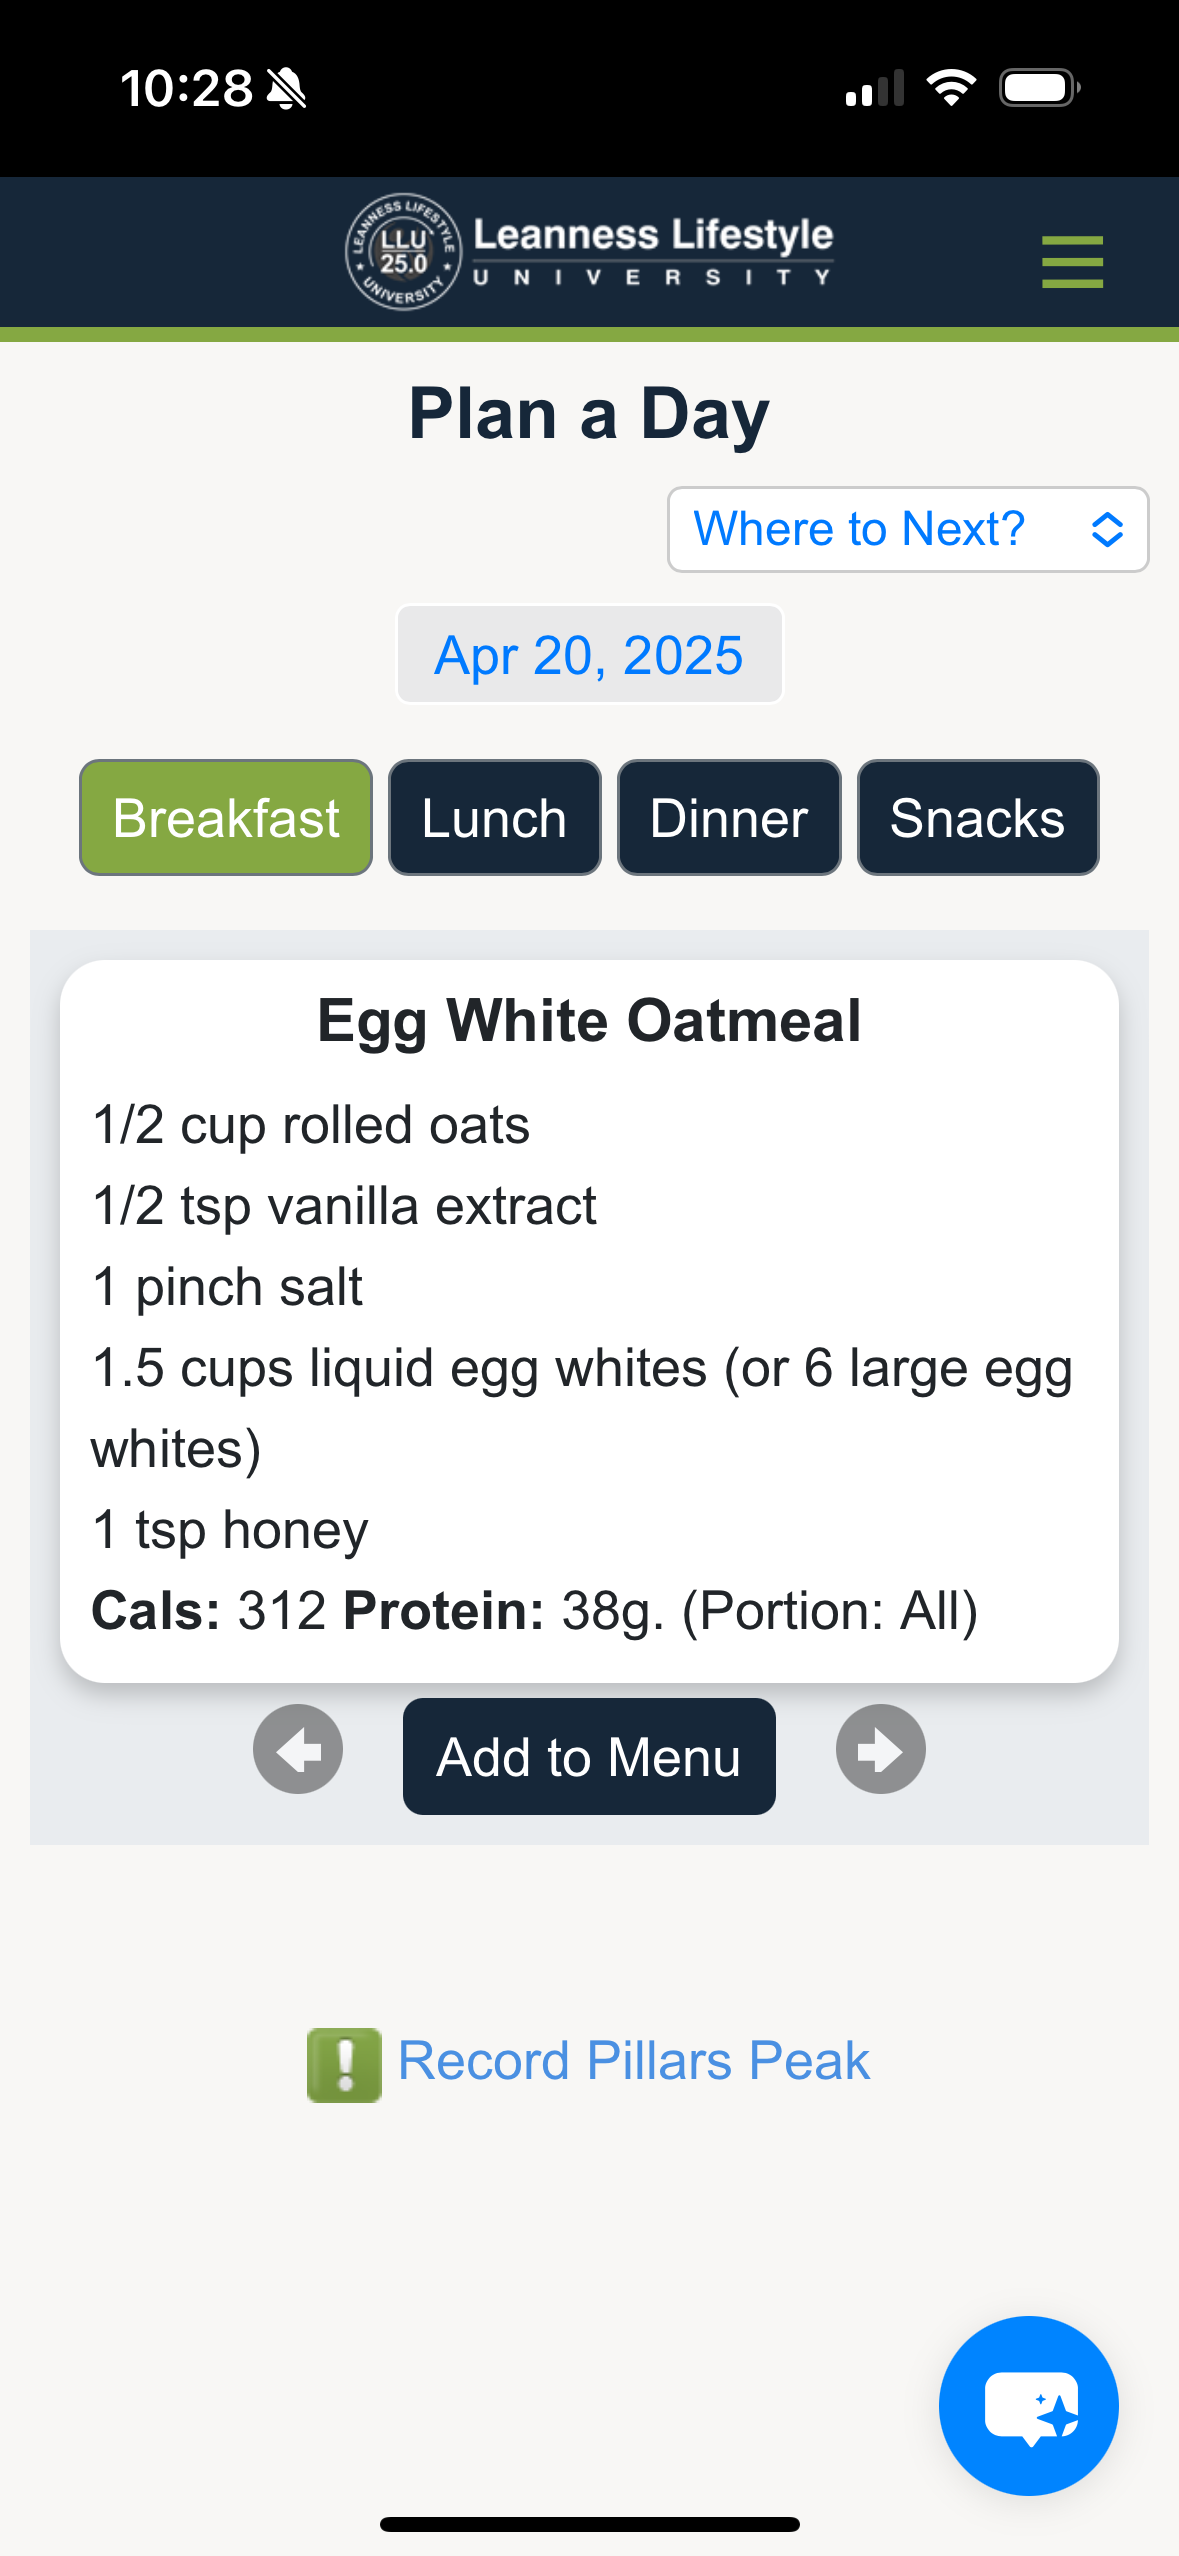Open the blue AI chat bubble
1179x2556 pixels.
point(1029,2405)
